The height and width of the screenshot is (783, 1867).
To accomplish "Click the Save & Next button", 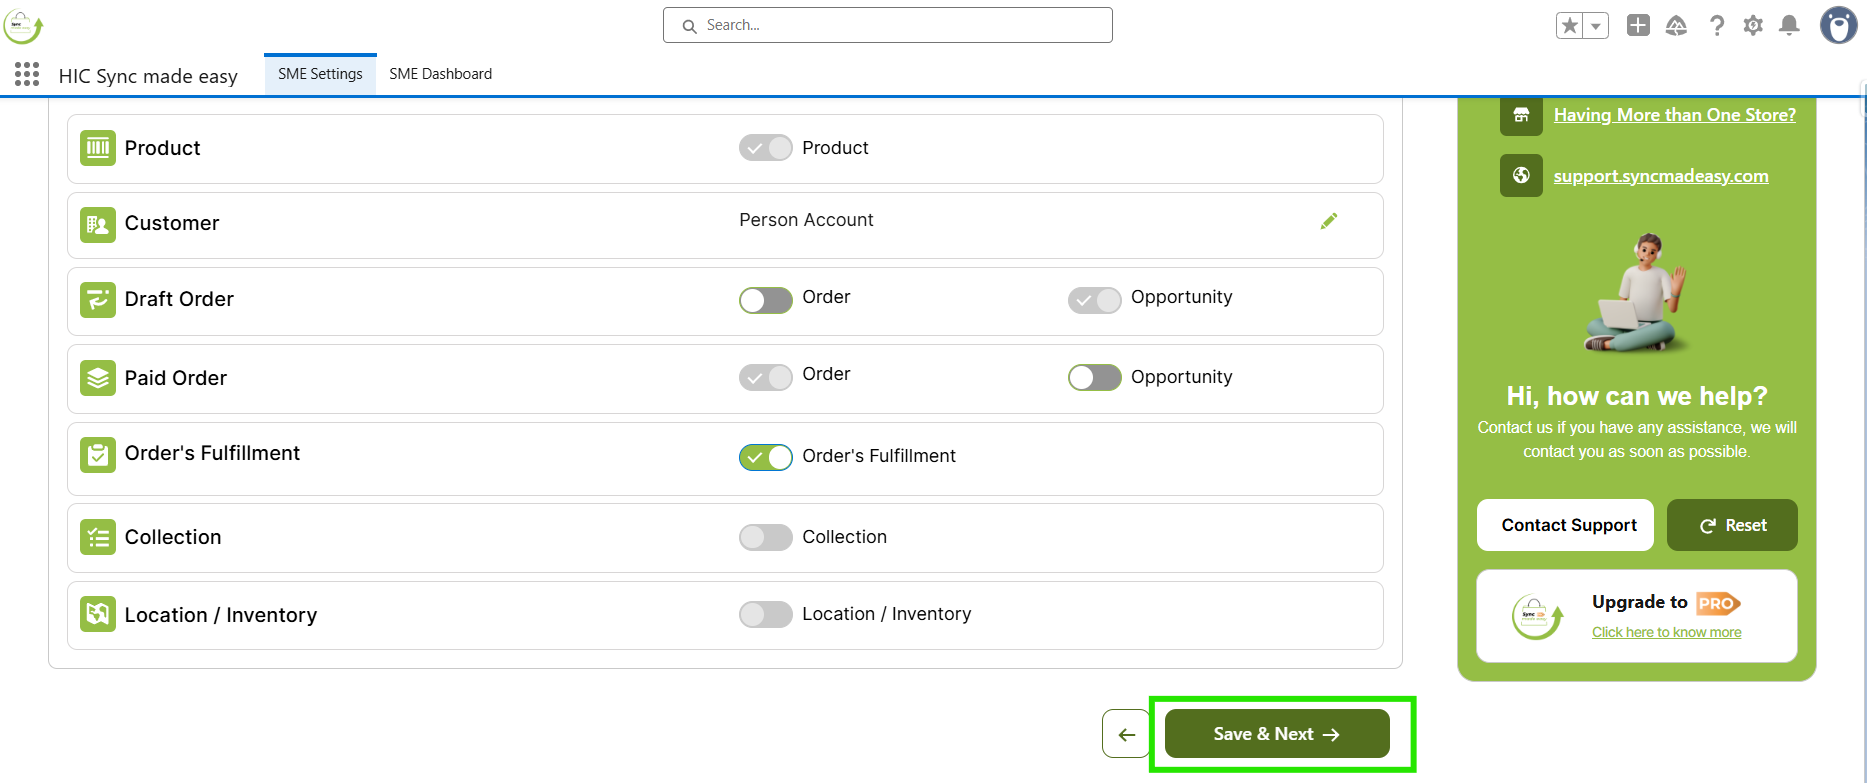I will (x=1276, y=734).
